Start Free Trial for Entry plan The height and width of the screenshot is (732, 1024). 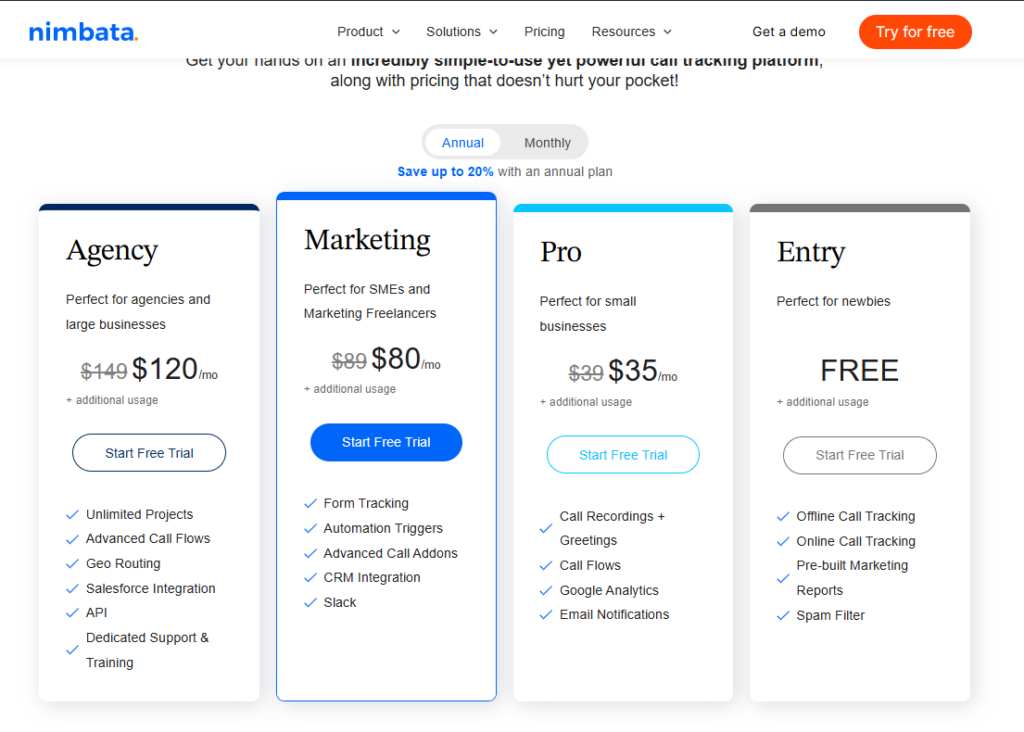tap(860, 455)
